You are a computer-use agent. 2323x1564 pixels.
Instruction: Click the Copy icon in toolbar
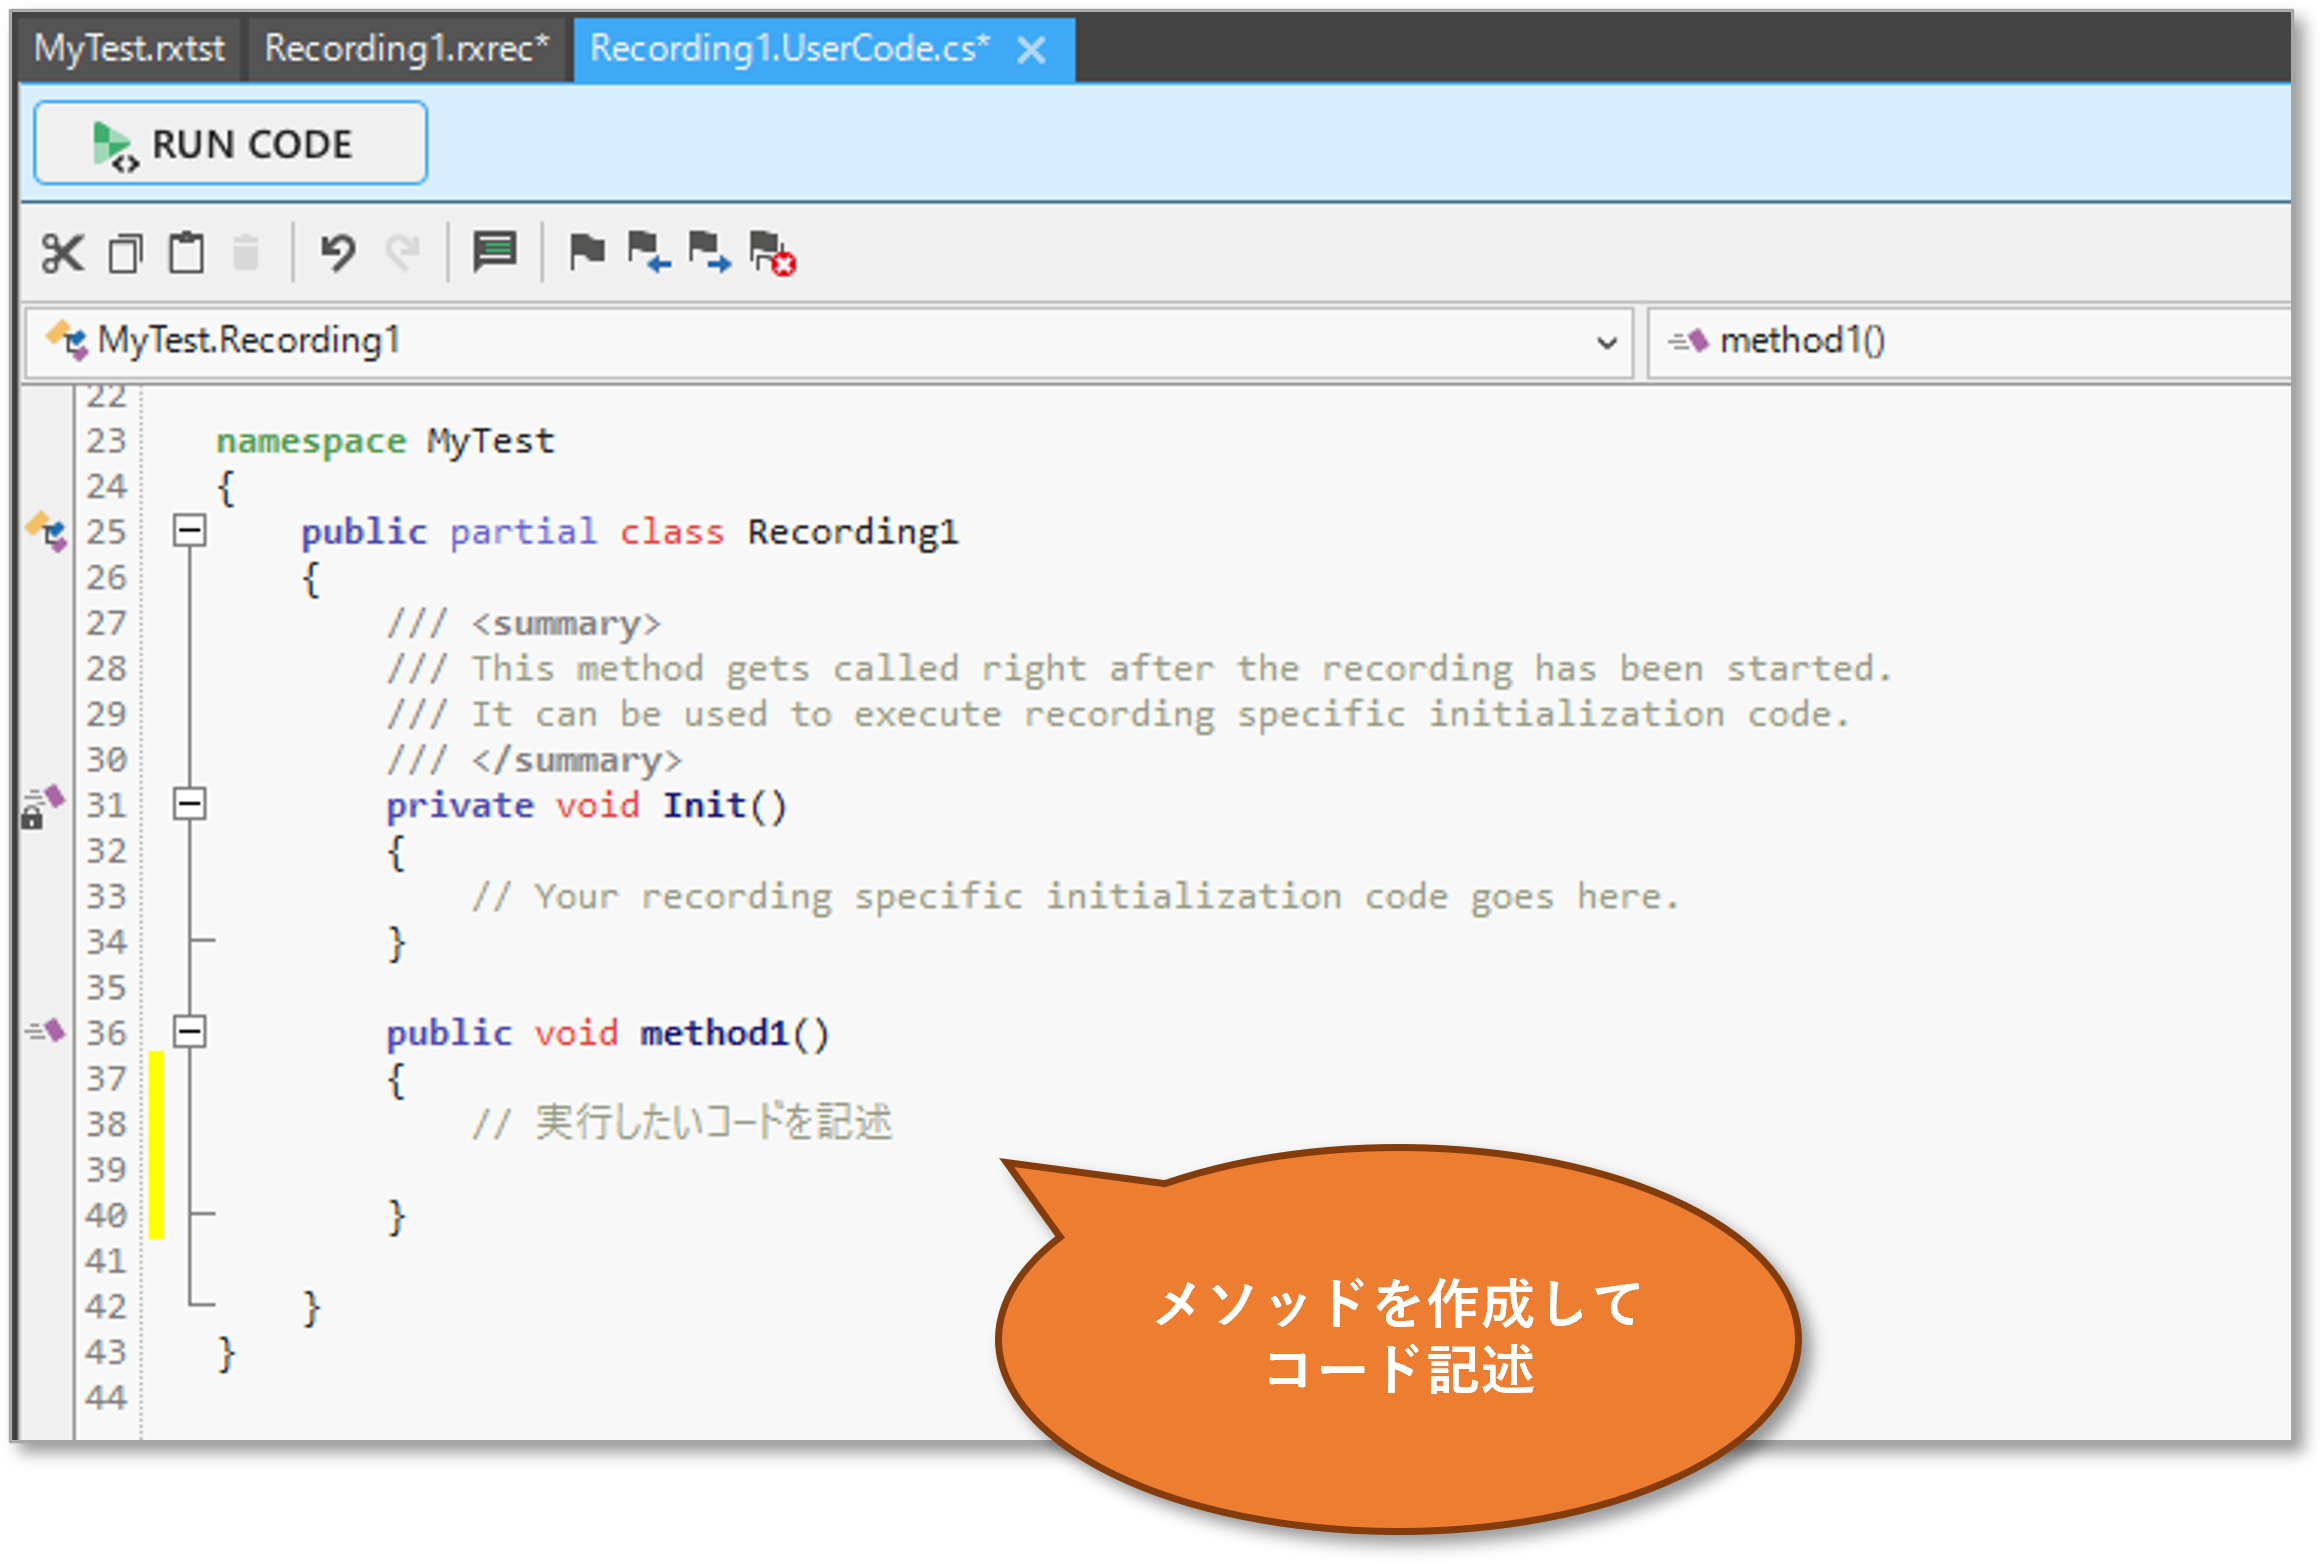(126, 253)
